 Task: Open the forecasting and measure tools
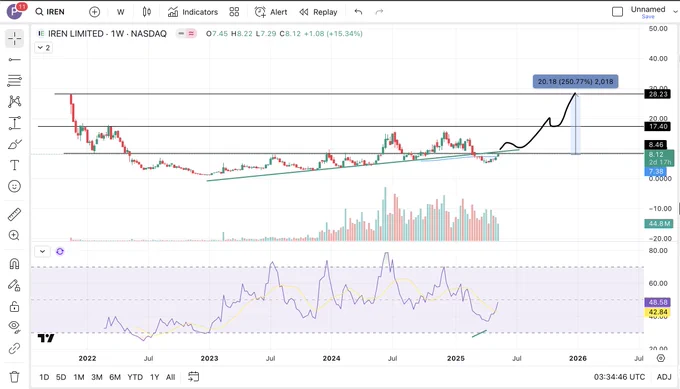pos(14,123)
